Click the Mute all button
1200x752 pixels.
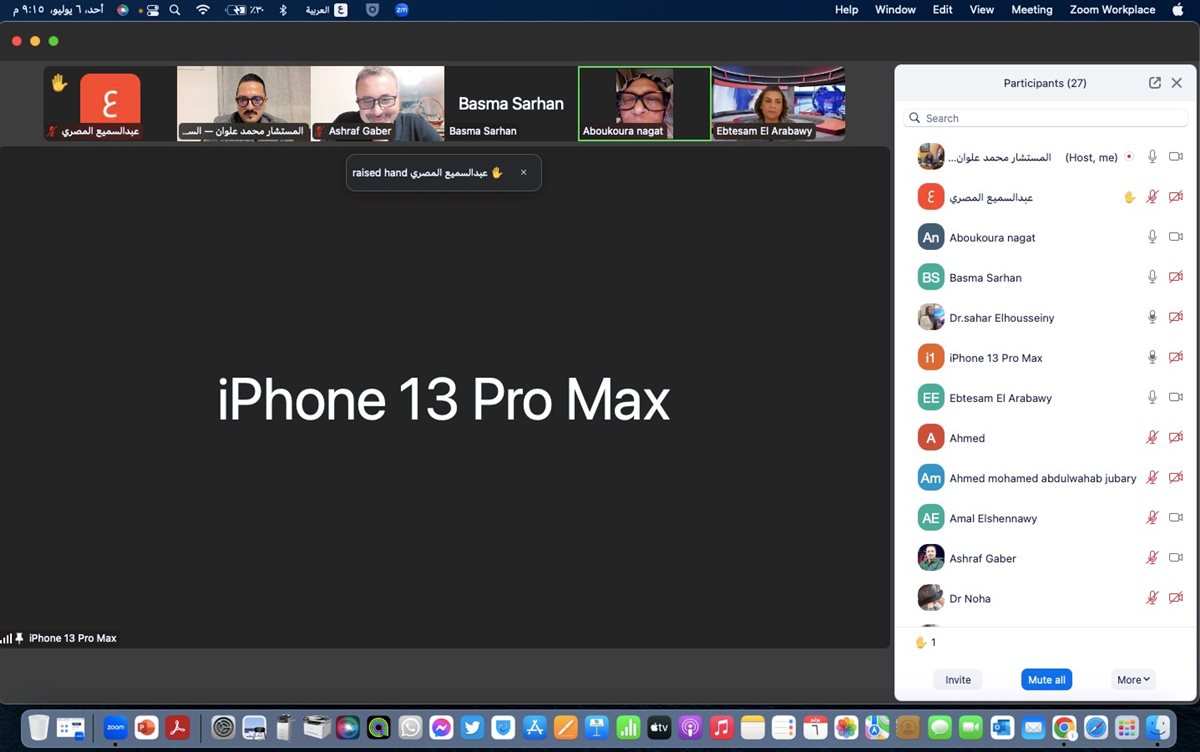click(1047, 679)
